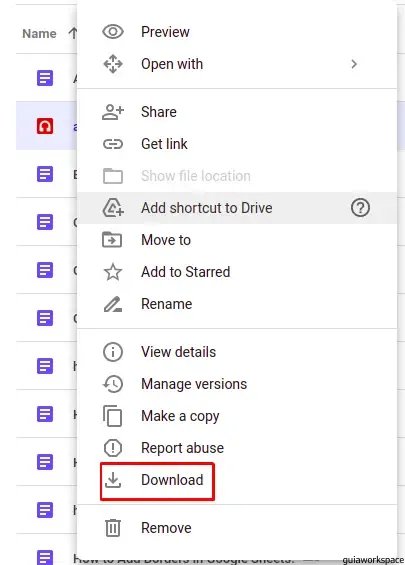The width and height of the screenshot is (405, 565).
Task: Click the Manage versions history icon
Action: pos(113,384)
